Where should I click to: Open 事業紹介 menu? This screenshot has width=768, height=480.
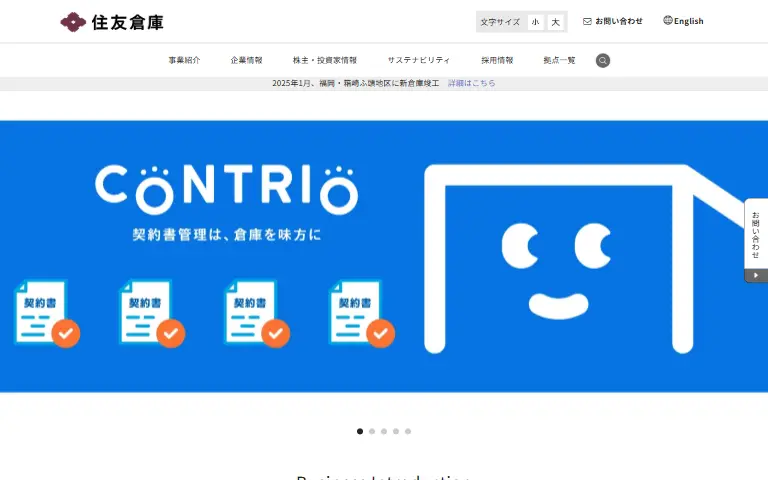coord(185,60)
